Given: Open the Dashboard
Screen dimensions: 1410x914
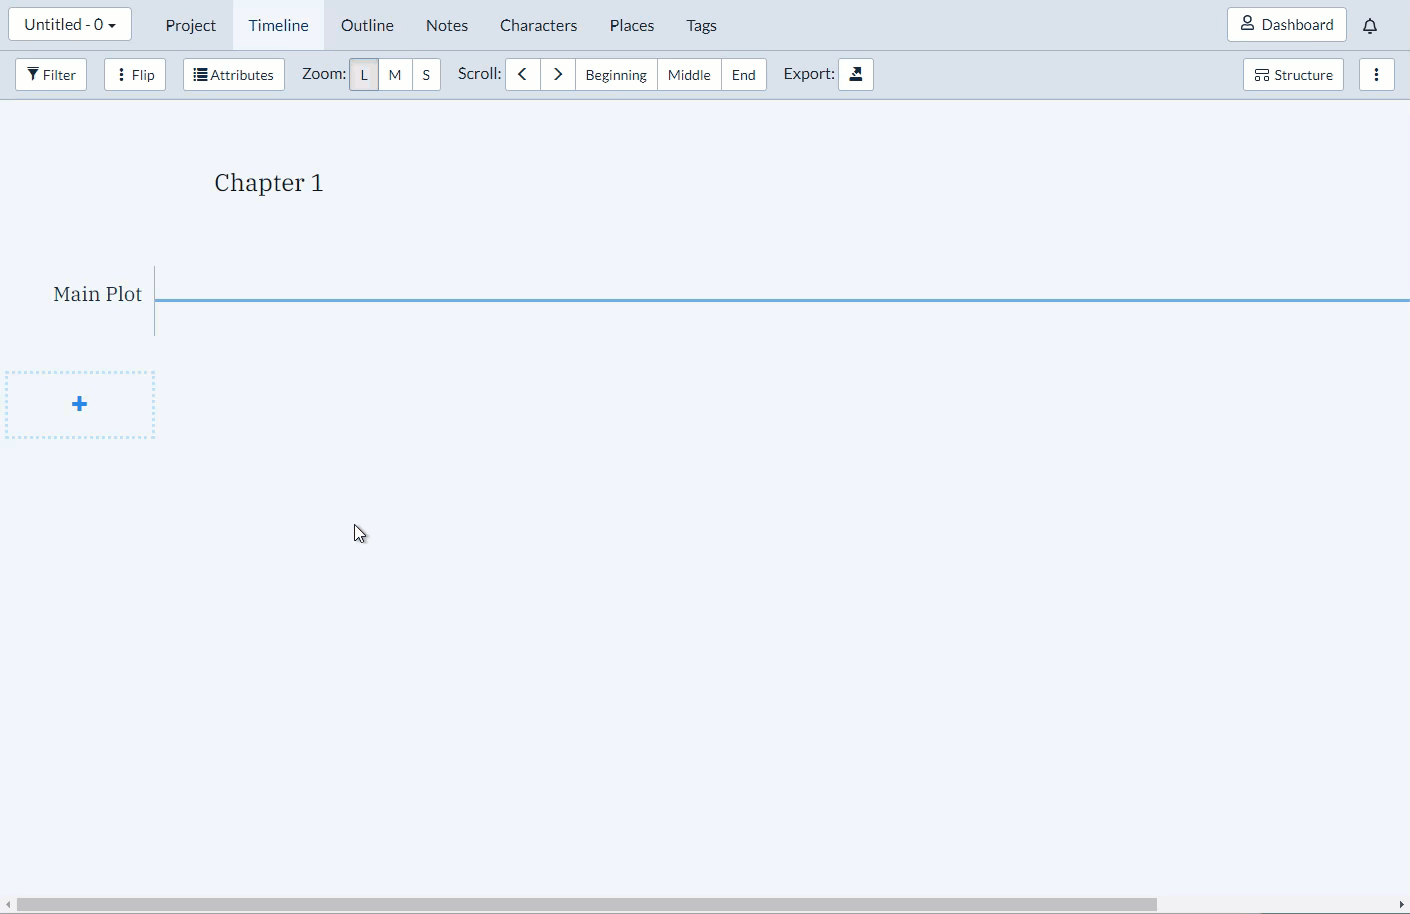Looking at the screenshot, I should pyautogui.click(x=1287, y=25).
